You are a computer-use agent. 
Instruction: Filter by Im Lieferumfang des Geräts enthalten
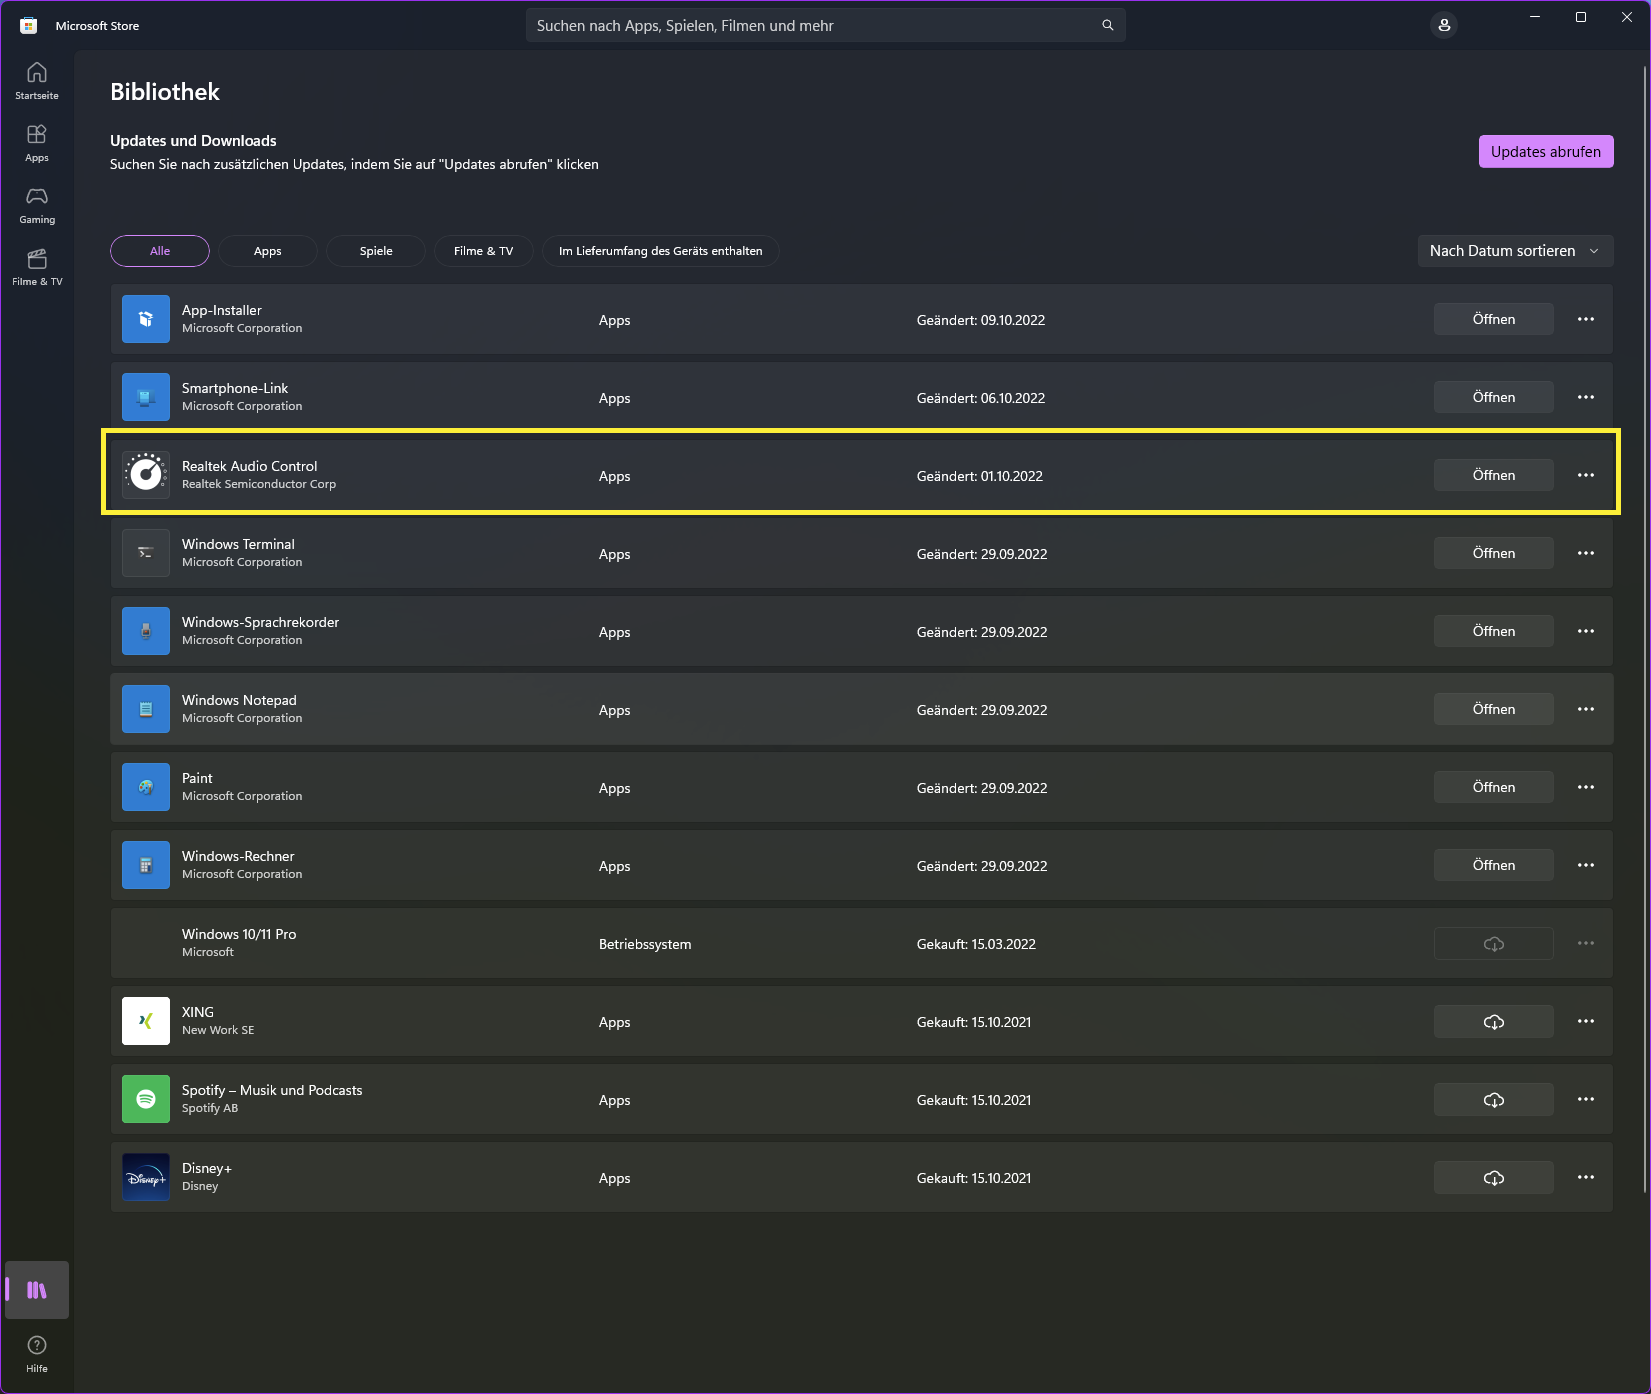pos(661,251)
